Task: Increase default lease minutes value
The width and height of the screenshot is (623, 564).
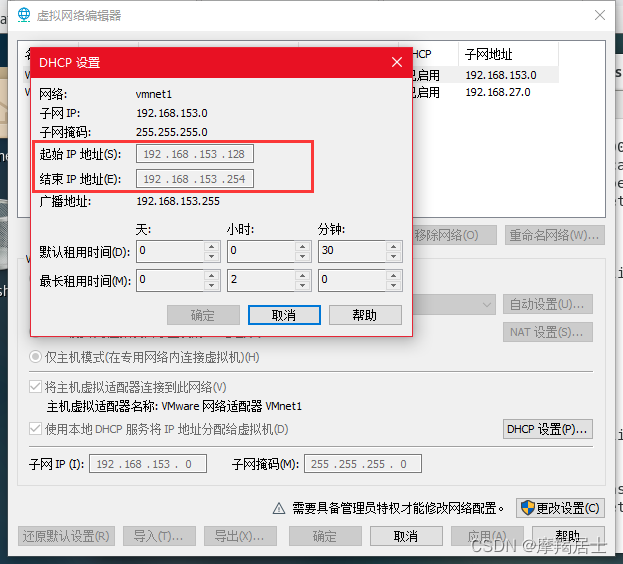Action: [x=393, y=246]
